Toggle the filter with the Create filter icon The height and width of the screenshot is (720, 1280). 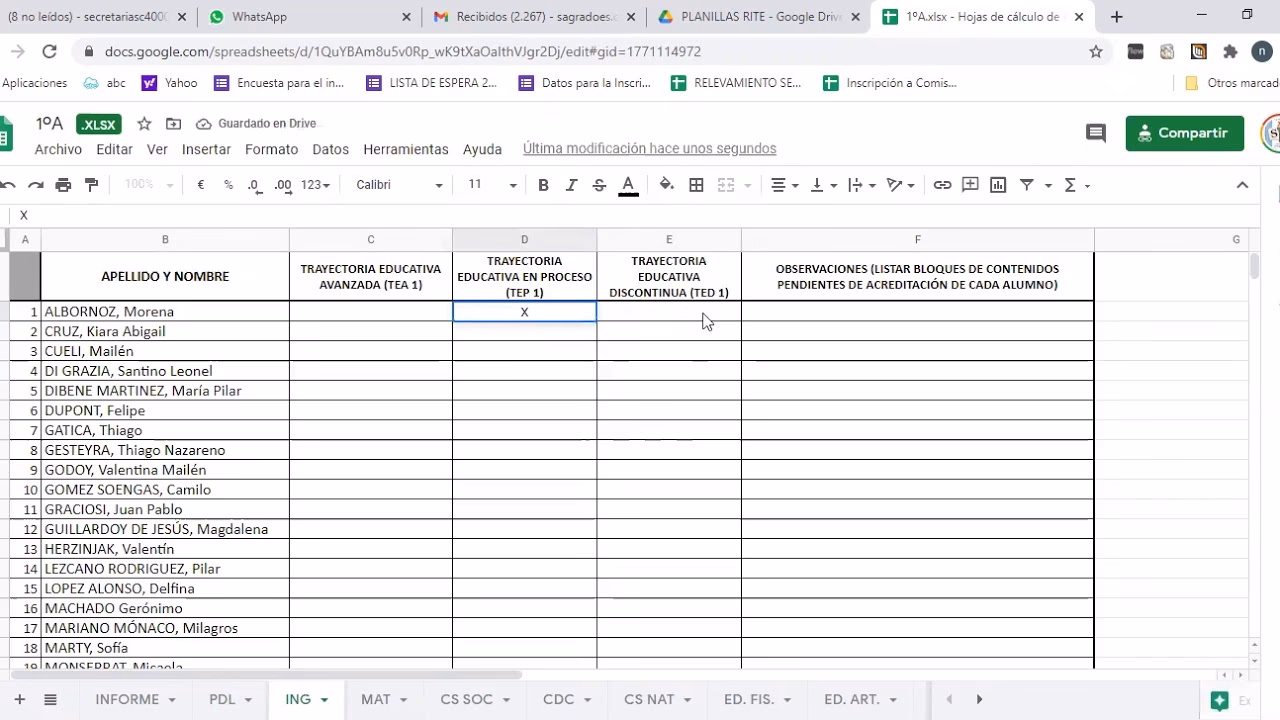pyautogui.click(x=1026, y=185)
